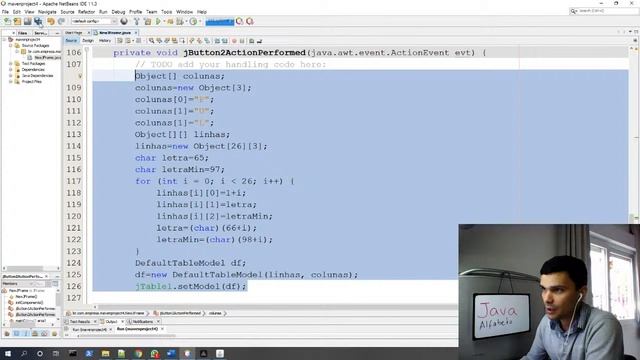Click the New Project toolbar icon
640x360 pixels.
click(x=17, y=21)
